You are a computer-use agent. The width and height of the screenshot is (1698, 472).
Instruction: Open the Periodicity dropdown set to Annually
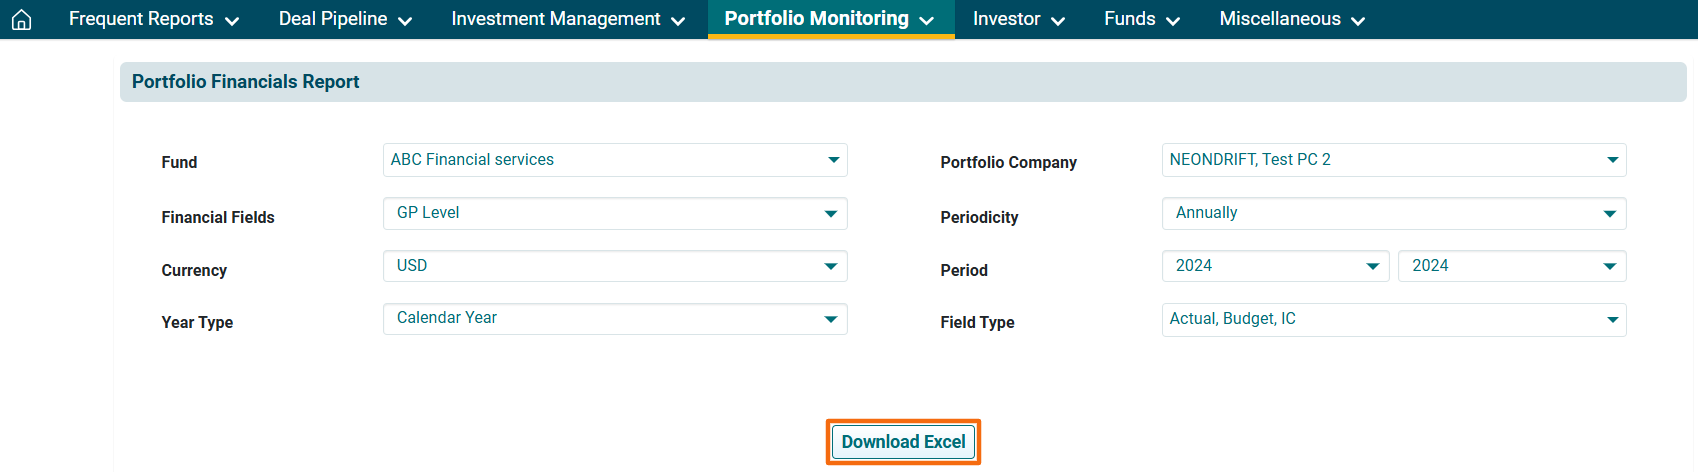point(1393,213)
